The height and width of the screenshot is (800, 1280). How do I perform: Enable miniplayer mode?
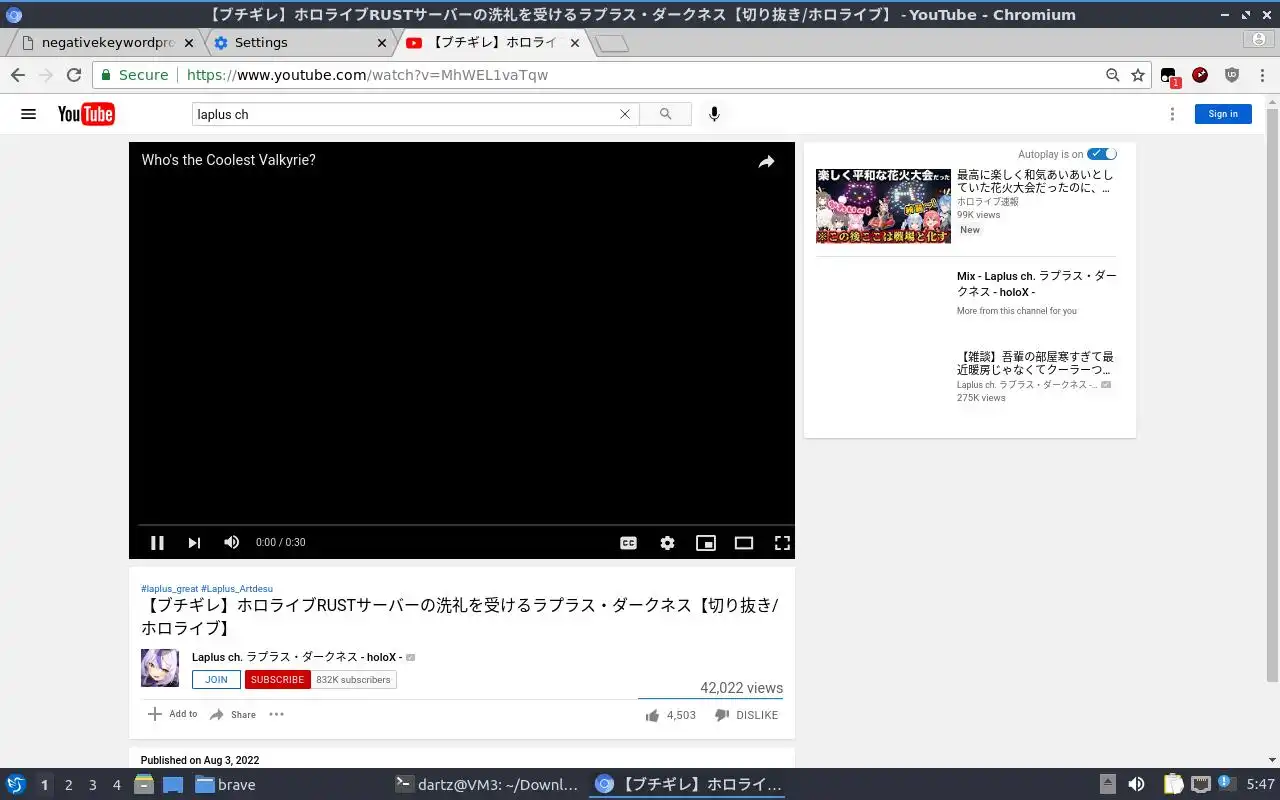pyautogui.click(x=706, y=543)
